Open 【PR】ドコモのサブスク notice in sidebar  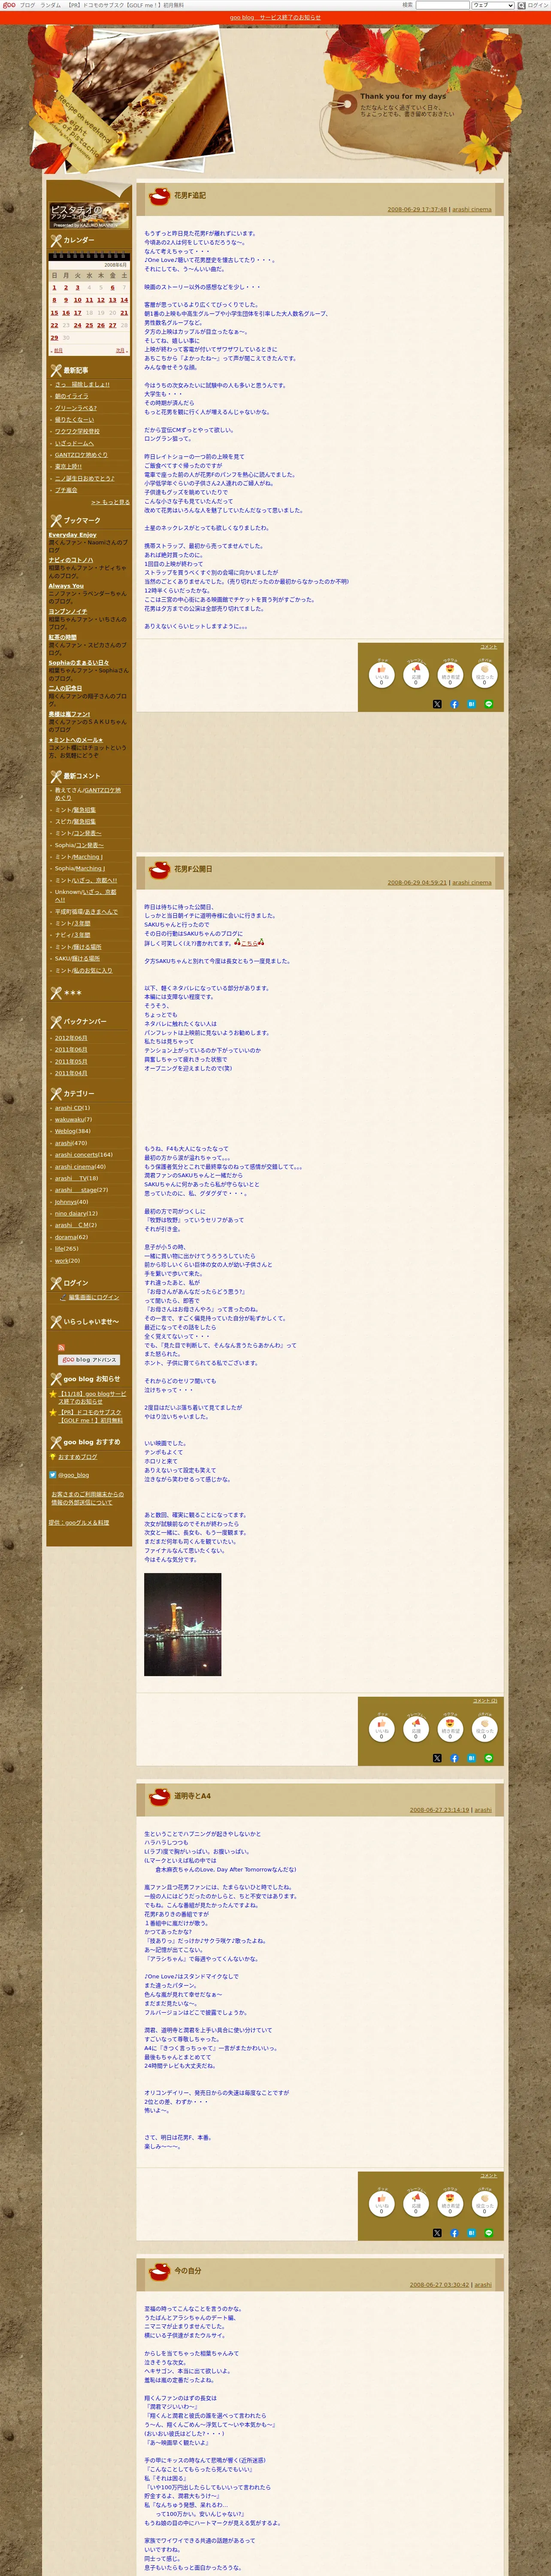[91, 1416]
